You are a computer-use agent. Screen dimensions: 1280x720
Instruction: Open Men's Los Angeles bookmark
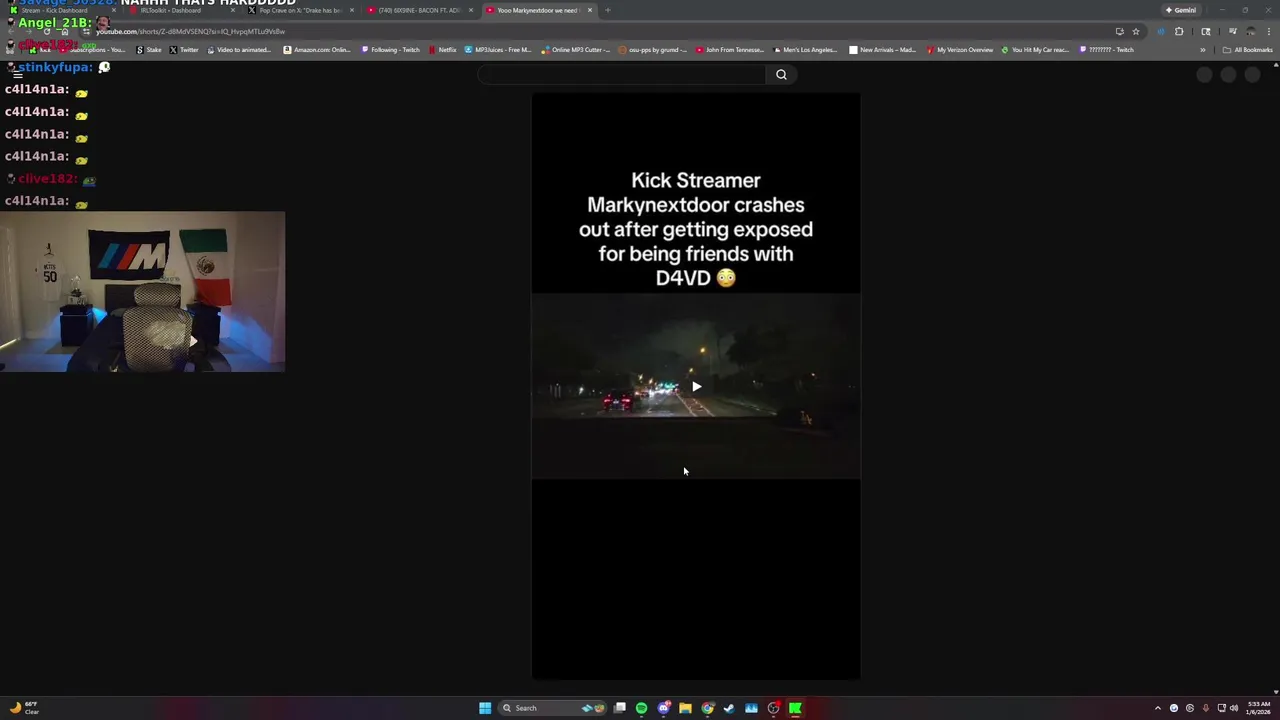(805, 49)
